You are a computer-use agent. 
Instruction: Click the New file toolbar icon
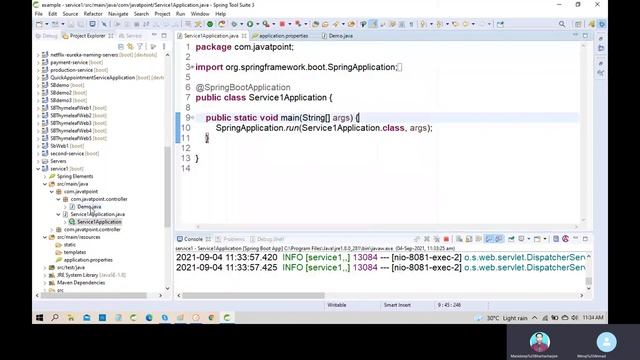(39, 24)
